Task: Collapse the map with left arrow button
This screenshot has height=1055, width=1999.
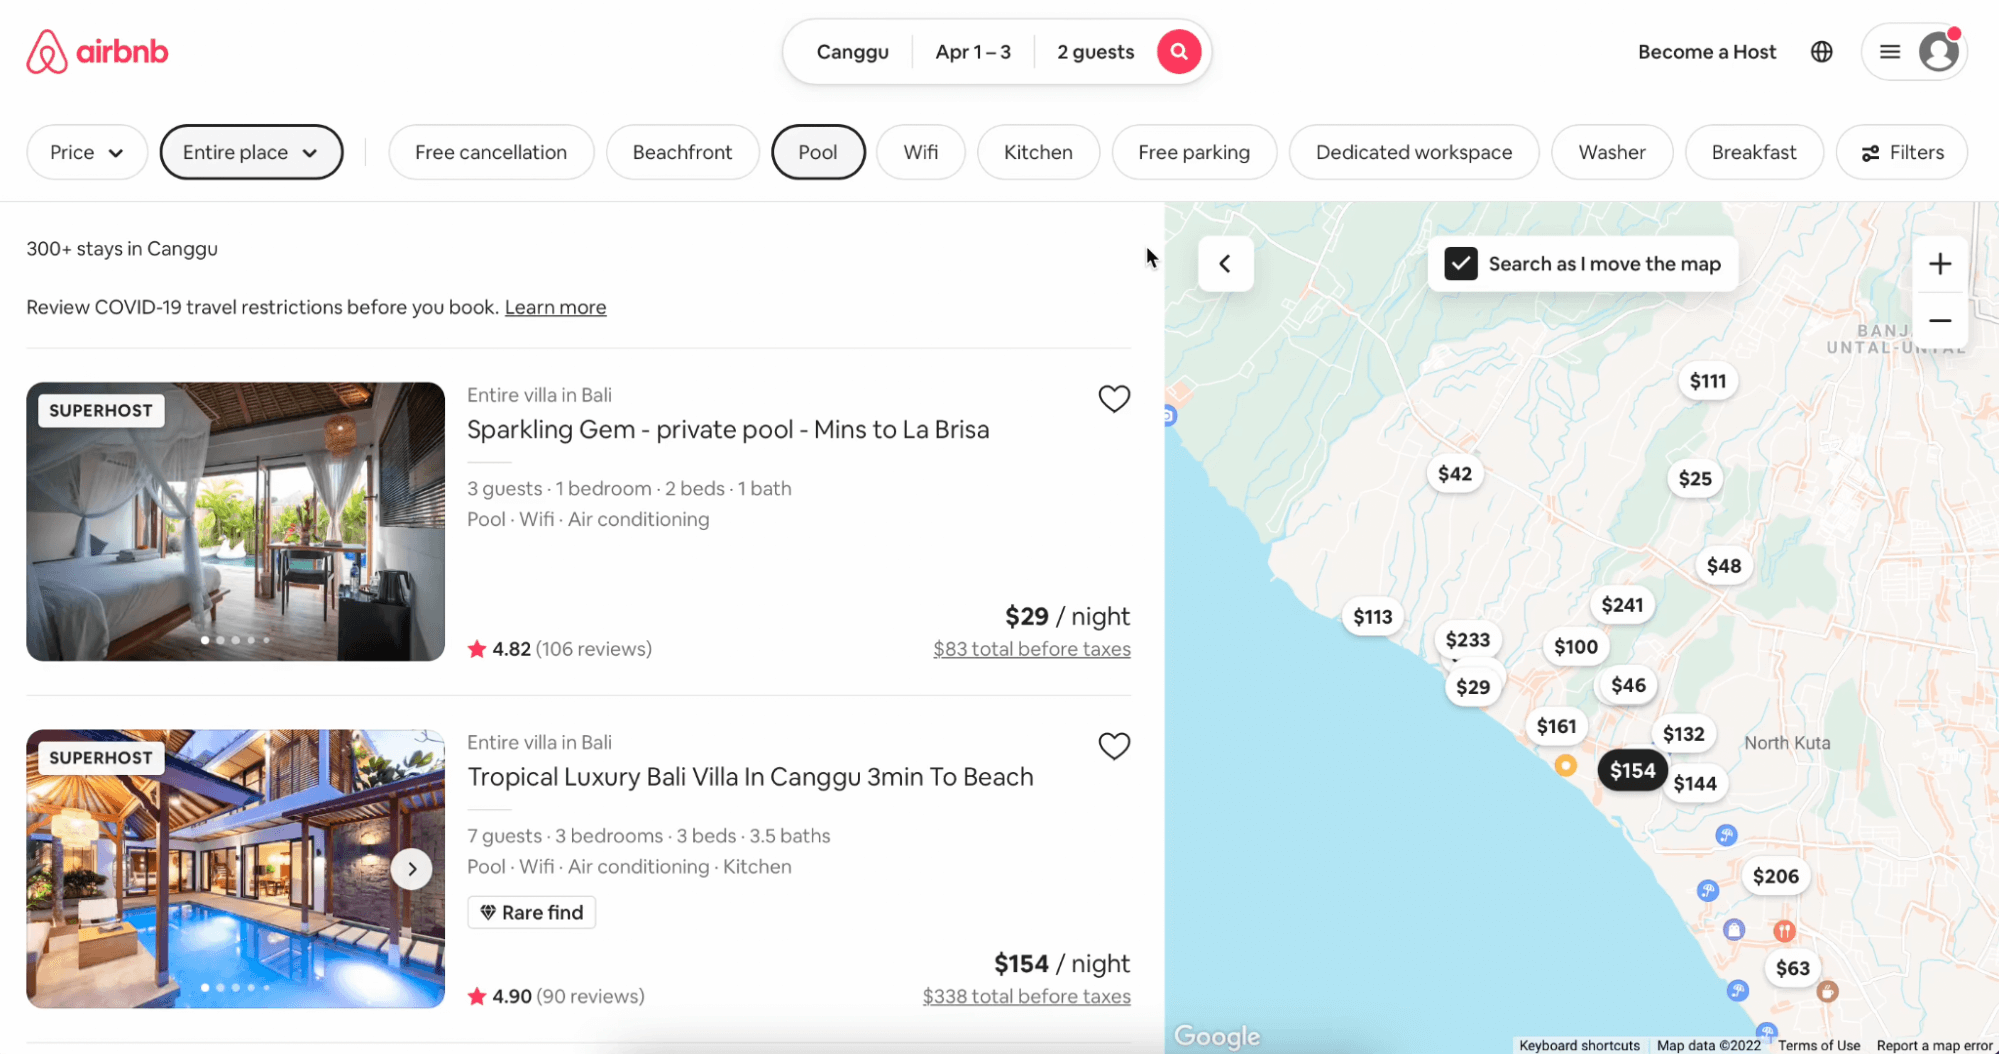Action: pos(1225,264)
